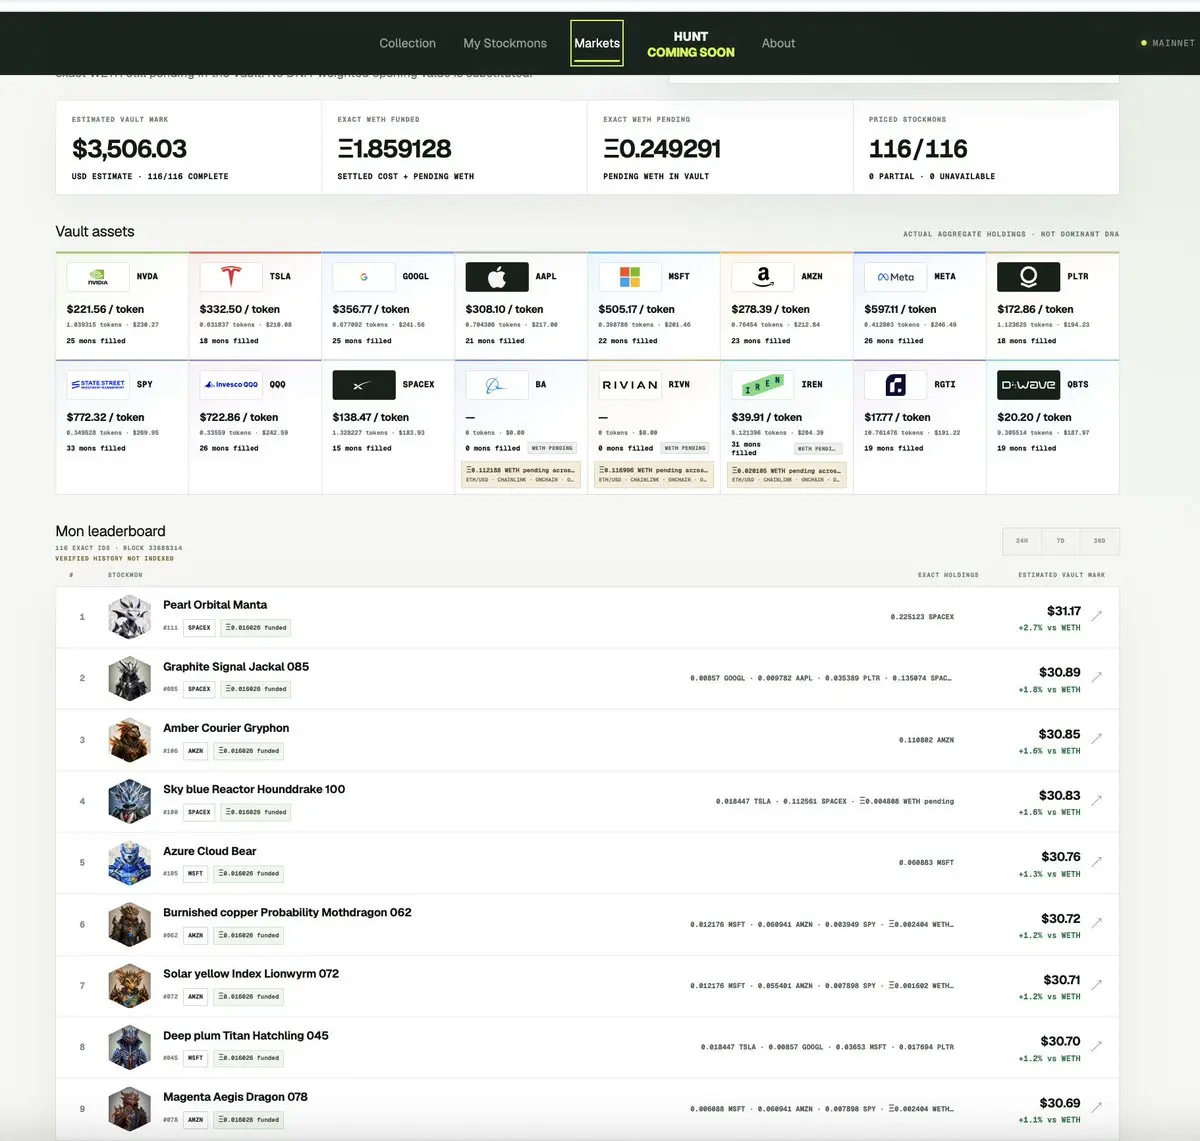1200x1141 pixels.
Task: Open Amber Courier Gryphon name link
Action: click(x=226, y=728)
